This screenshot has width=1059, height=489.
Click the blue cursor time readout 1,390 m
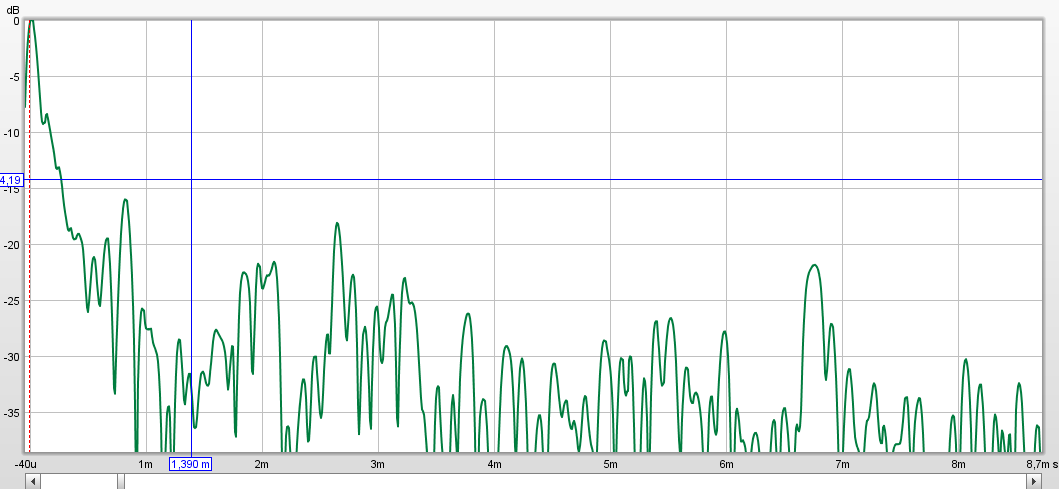click(190, 464)
